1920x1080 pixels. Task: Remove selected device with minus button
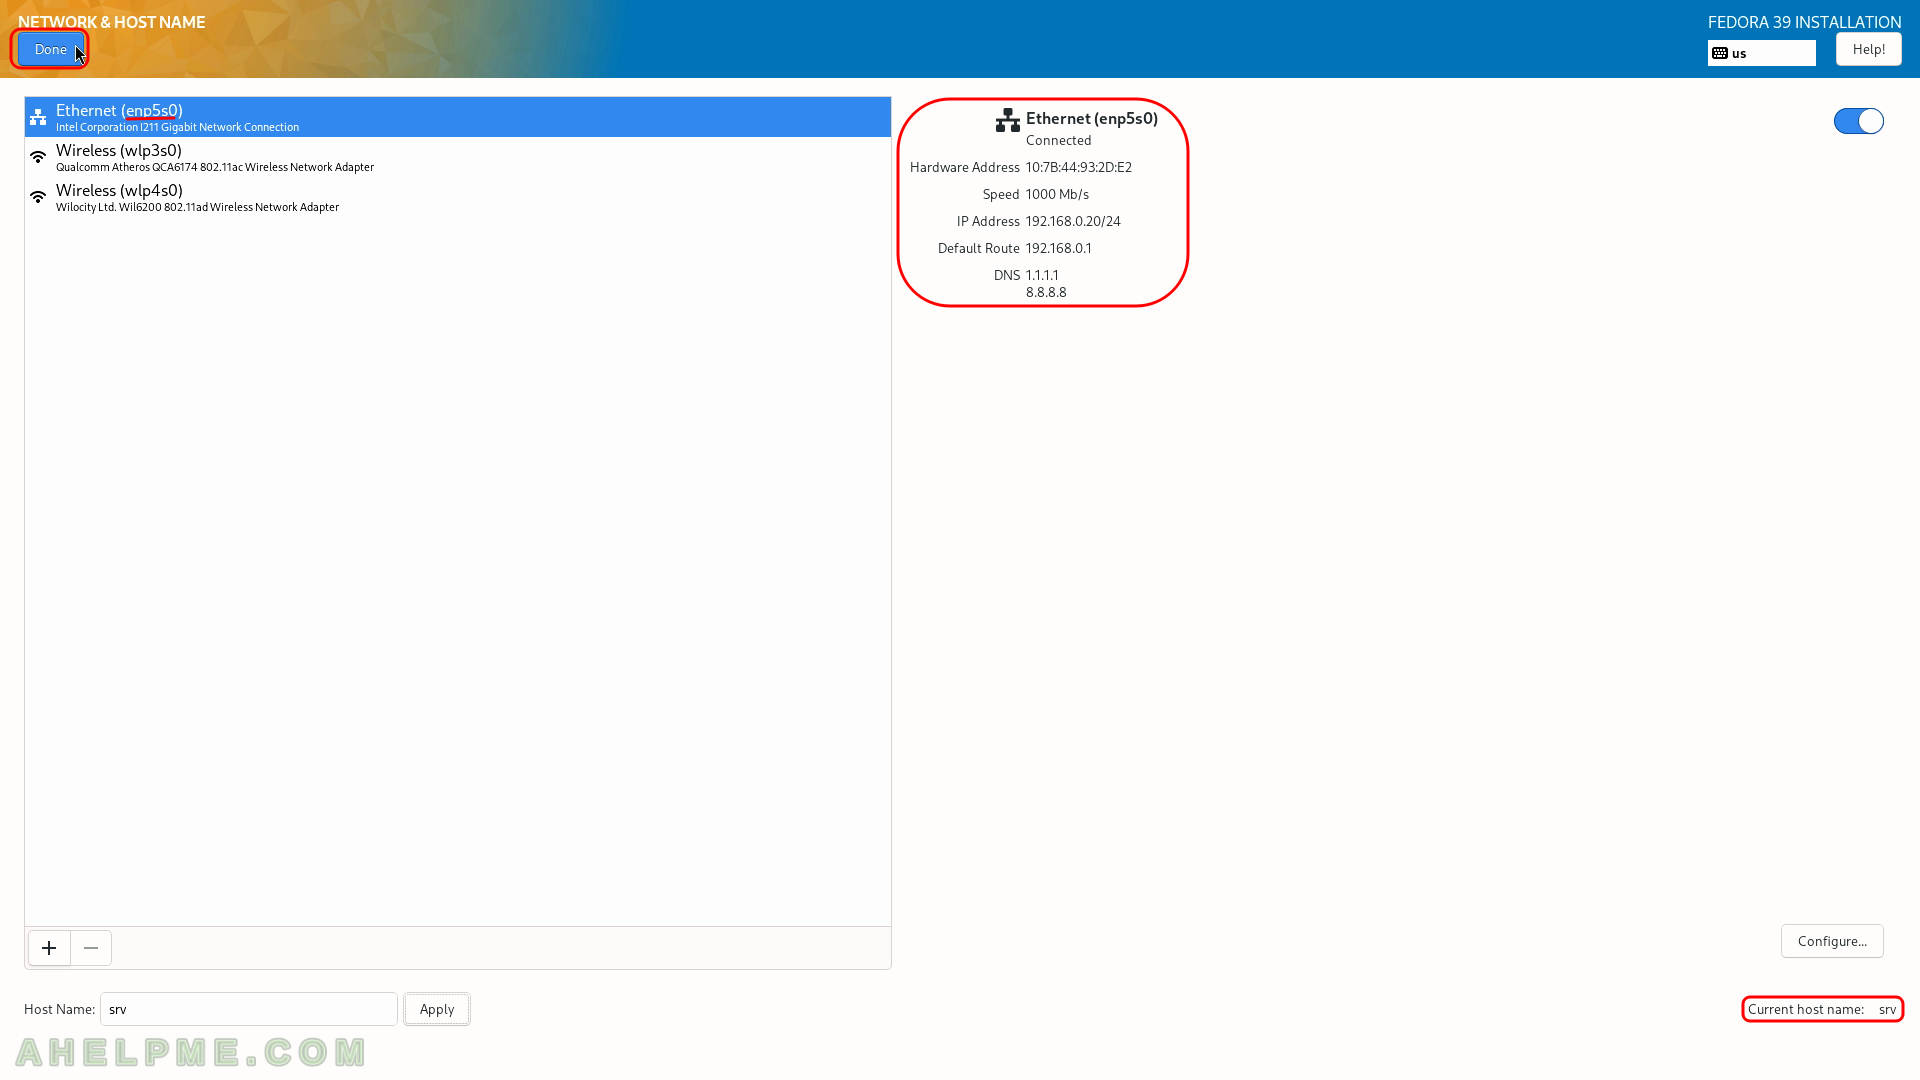point(91,948)
